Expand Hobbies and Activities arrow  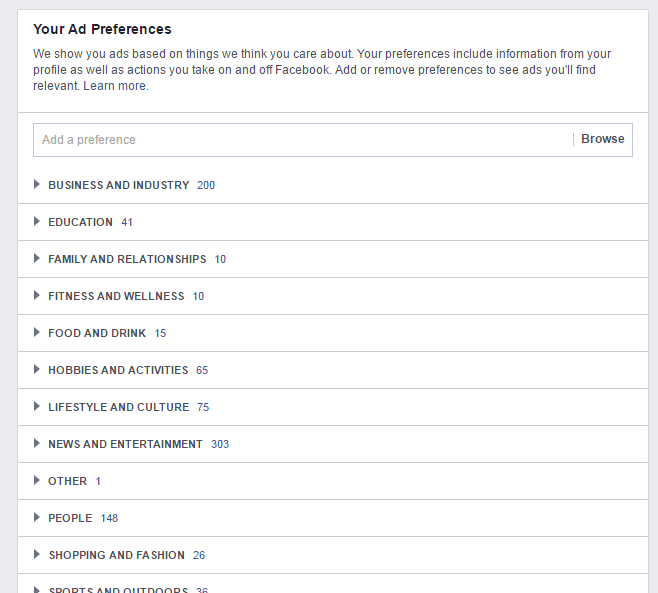[37, 369]
